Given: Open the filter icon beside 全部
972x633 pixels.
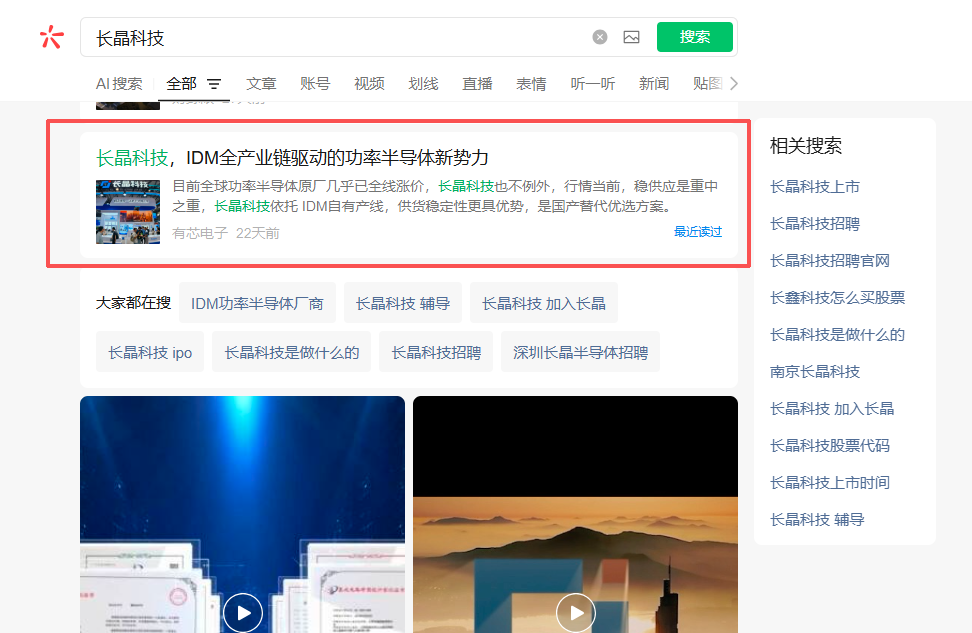Looking at the screenshot, I should pyautogui.click(x=214, y=84).
